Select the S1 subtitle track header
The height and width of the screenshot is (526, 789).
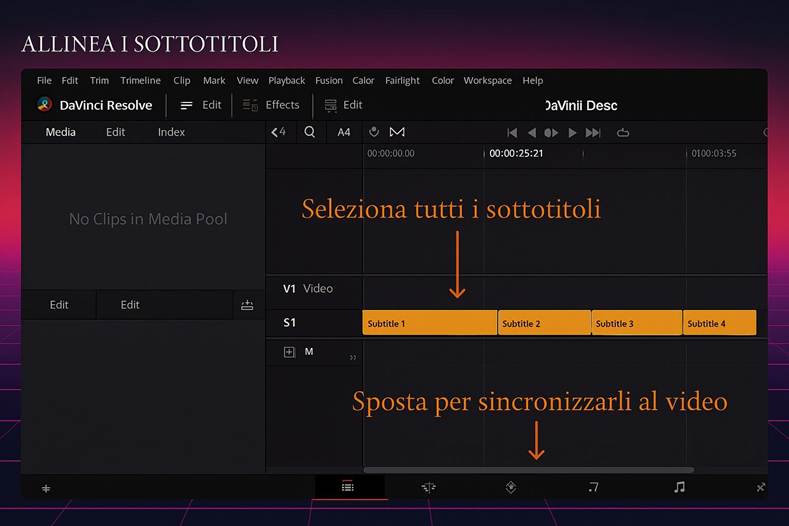(314, 323)
